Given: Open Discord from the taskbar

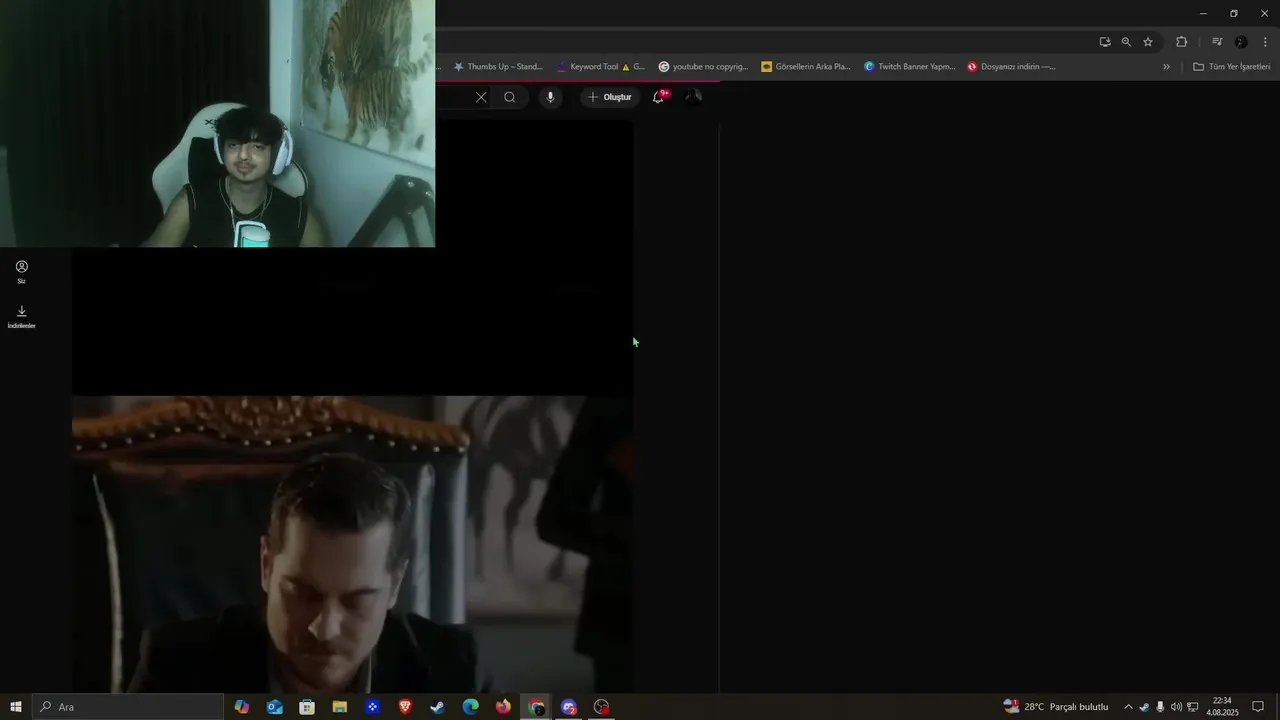Looking at the screenshot, I should pyautogui.click(x=569, y=707).
